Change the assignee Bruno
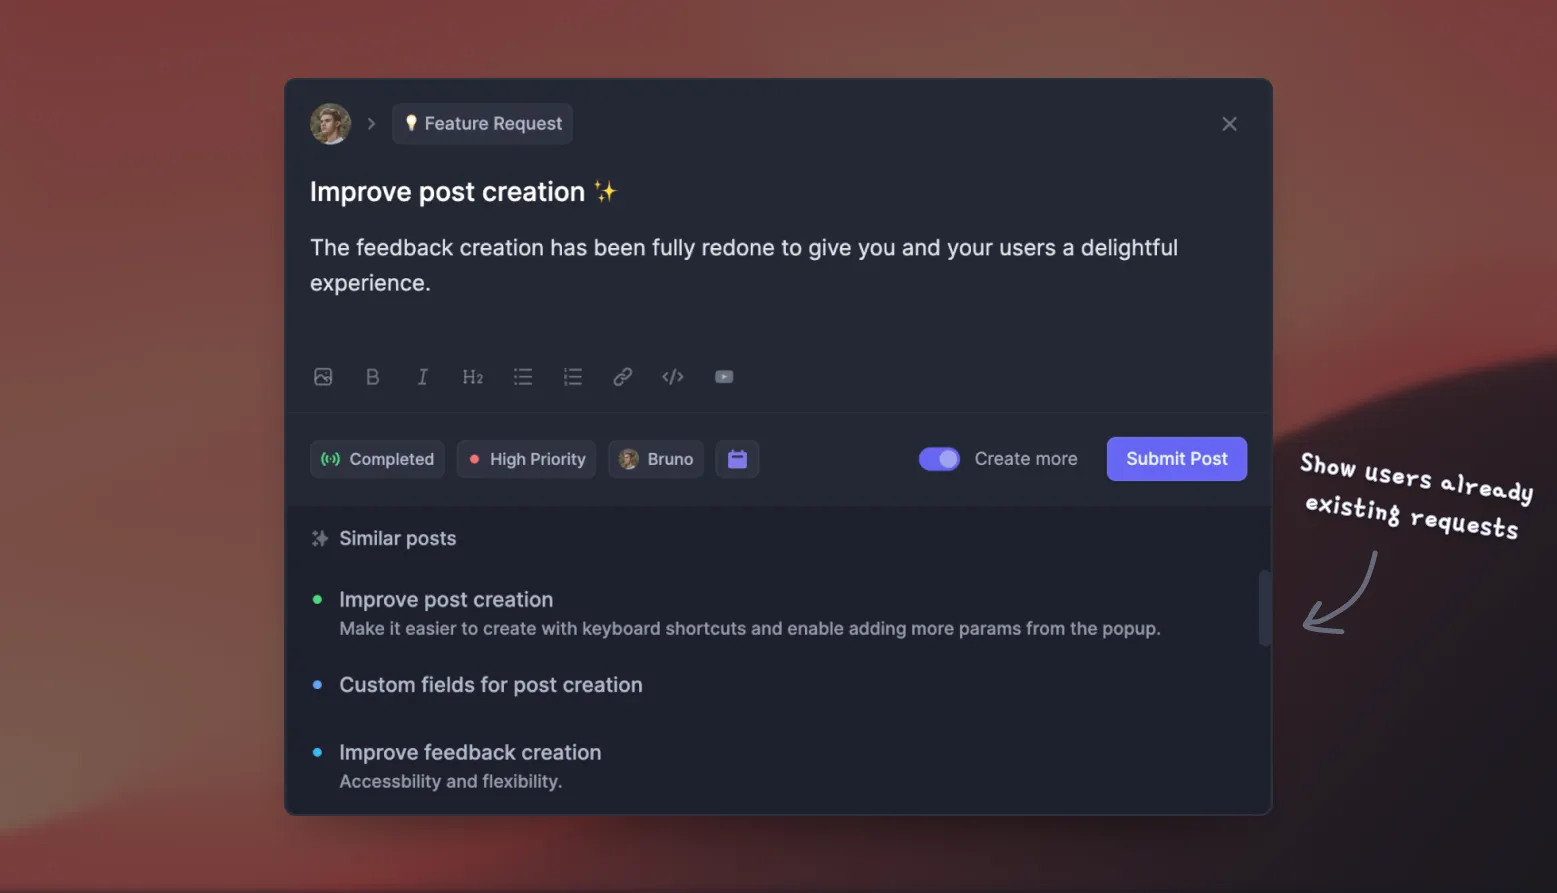This screenshot has width=1557, height=893. pyautogui.click(x=656, y=459)
